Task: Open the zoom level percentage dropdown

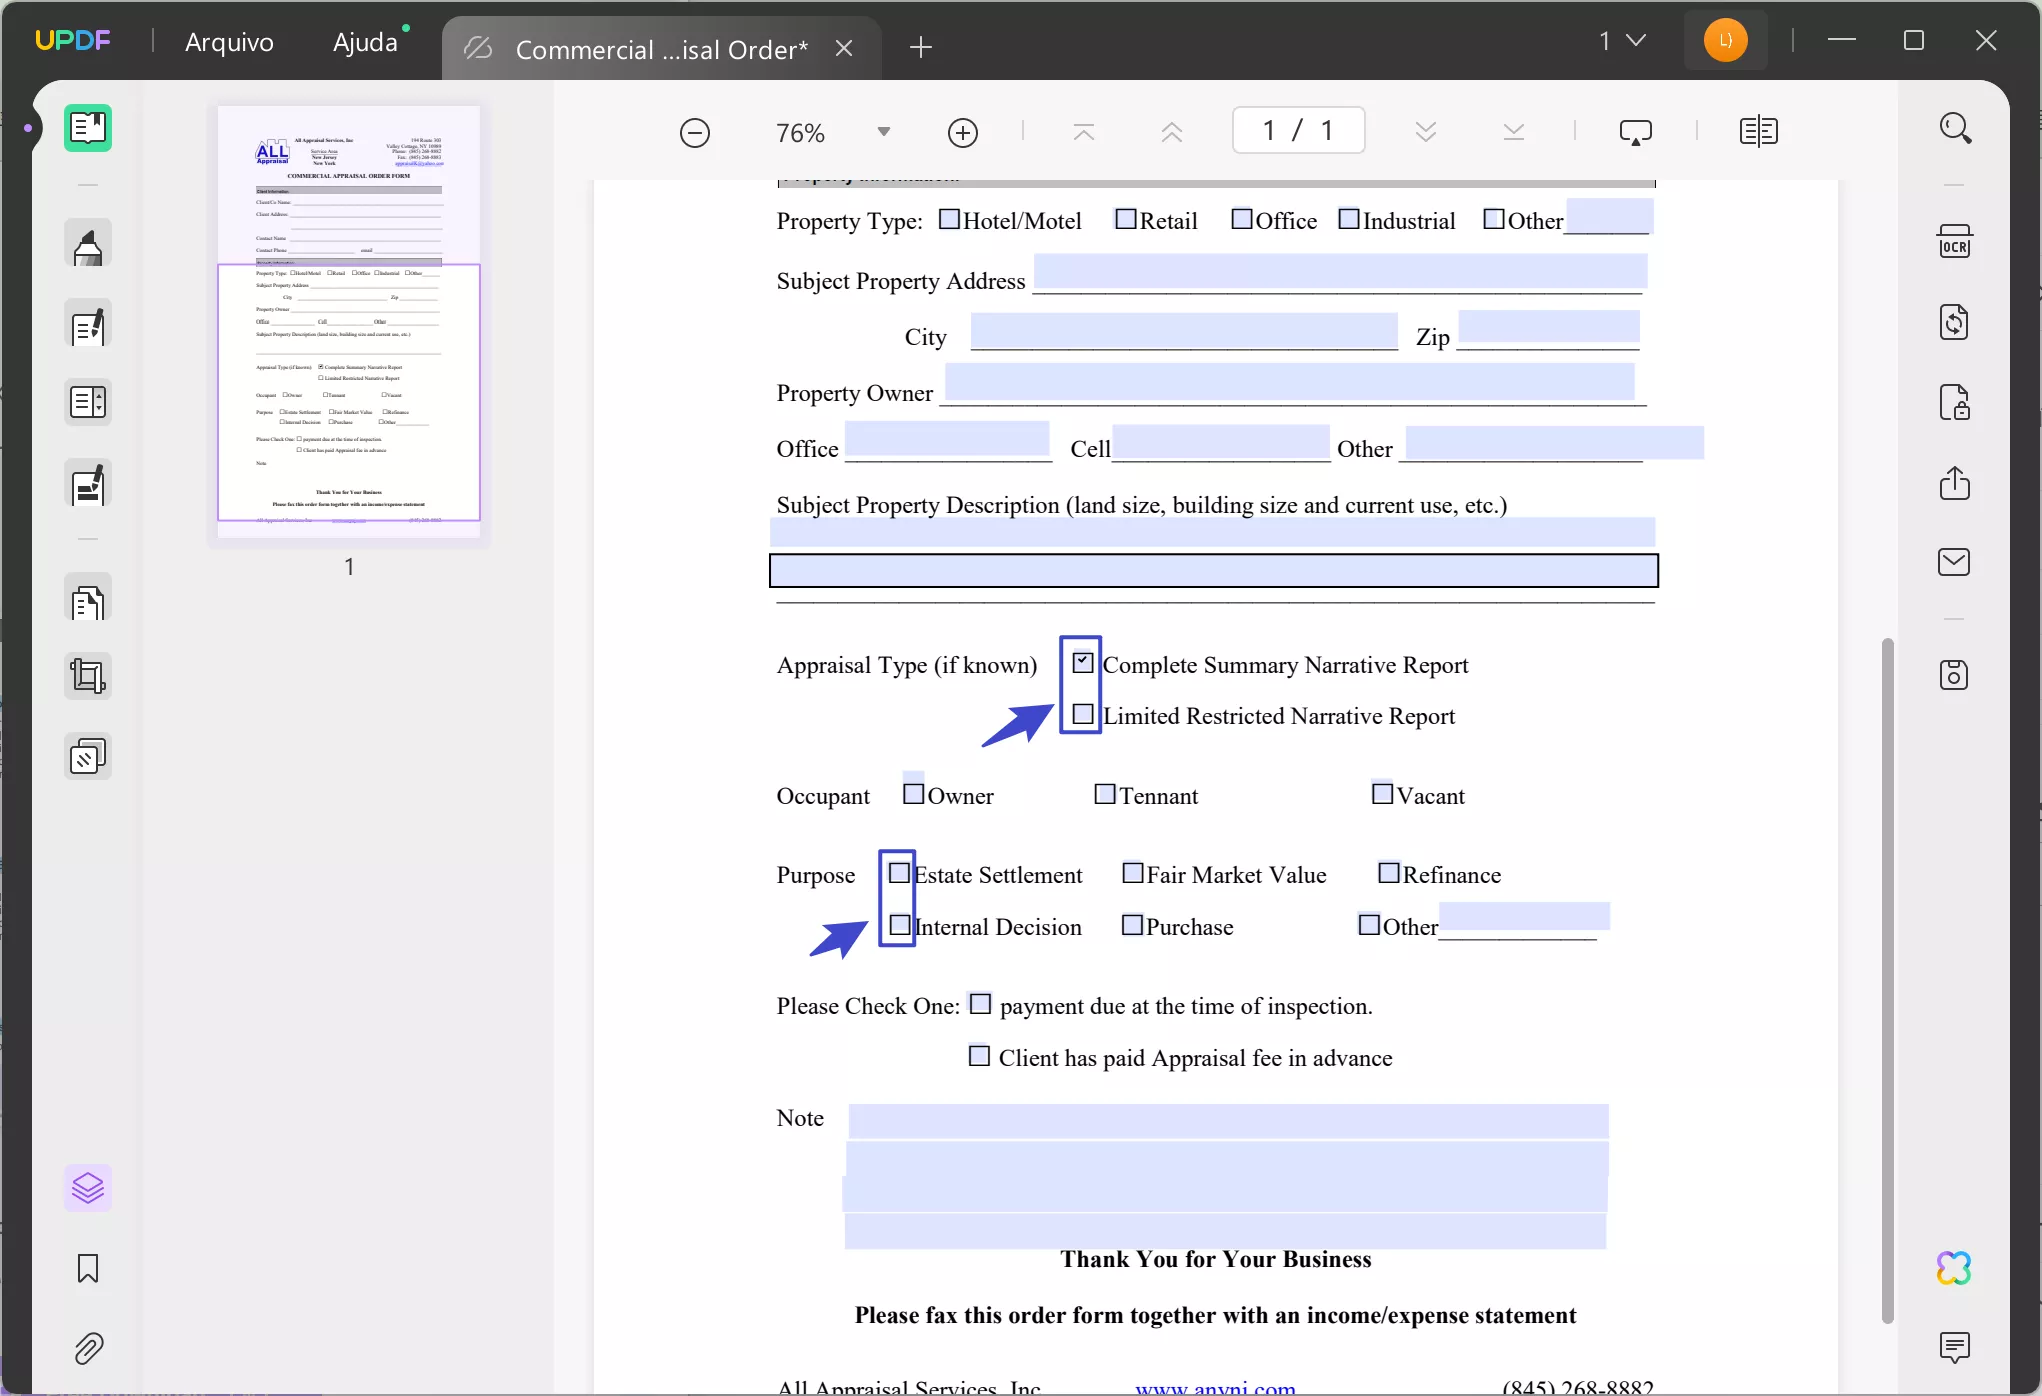Action: [x=881, y=130]
